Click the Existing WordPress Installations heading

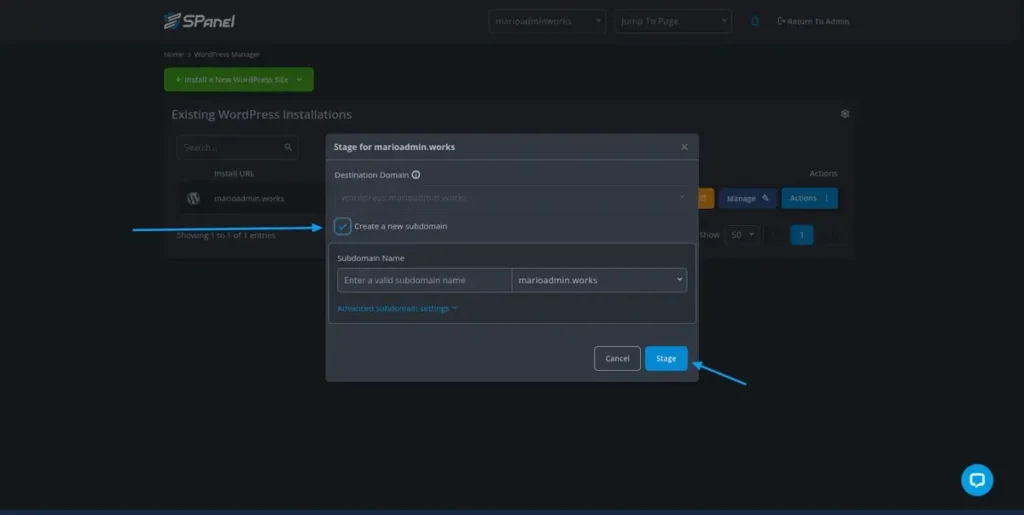coord(261,114)
